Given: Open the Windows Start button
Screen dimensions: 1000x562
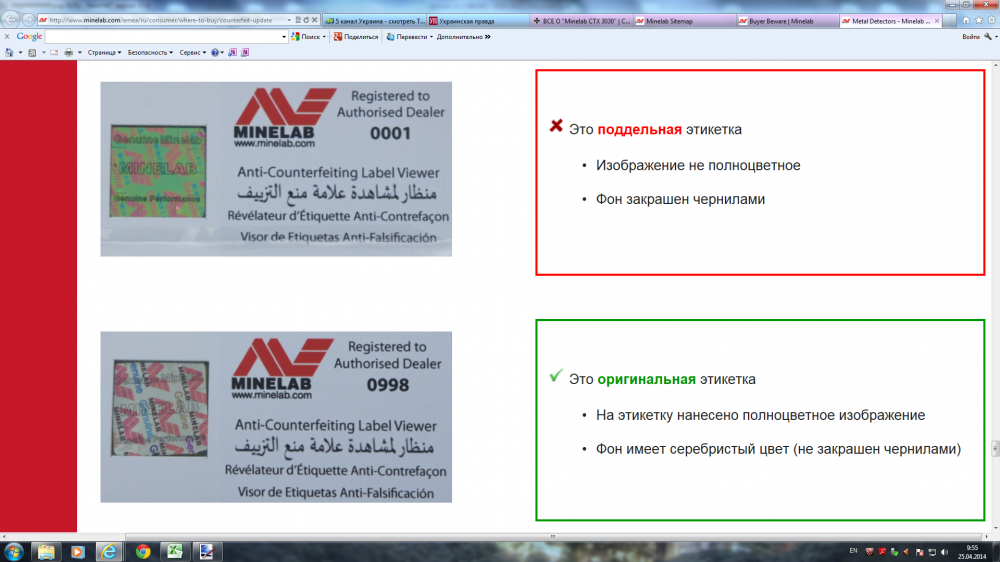Looking at the screenshot, I should tap(13, 551).
